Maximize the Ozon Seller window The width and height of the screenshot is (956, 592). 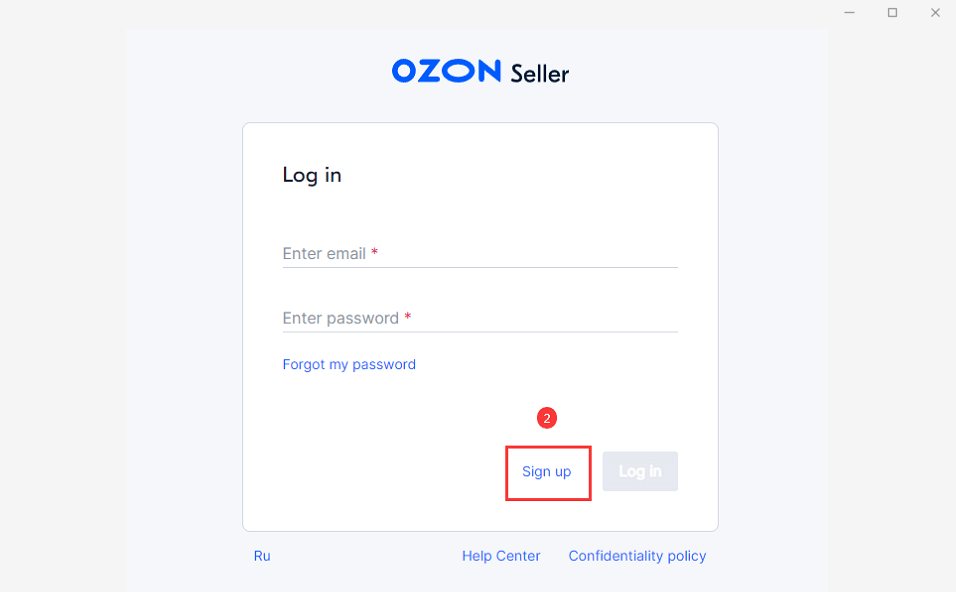pyautogui.click(x=892, y=13)
